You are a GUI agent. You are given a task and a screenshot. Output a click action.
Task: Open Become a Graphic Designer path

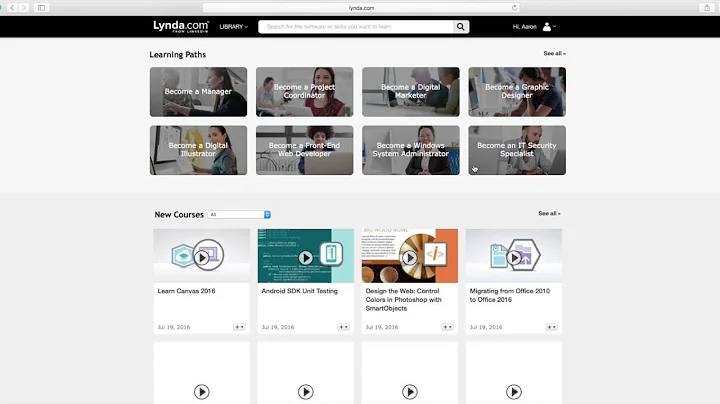point(517,92)
